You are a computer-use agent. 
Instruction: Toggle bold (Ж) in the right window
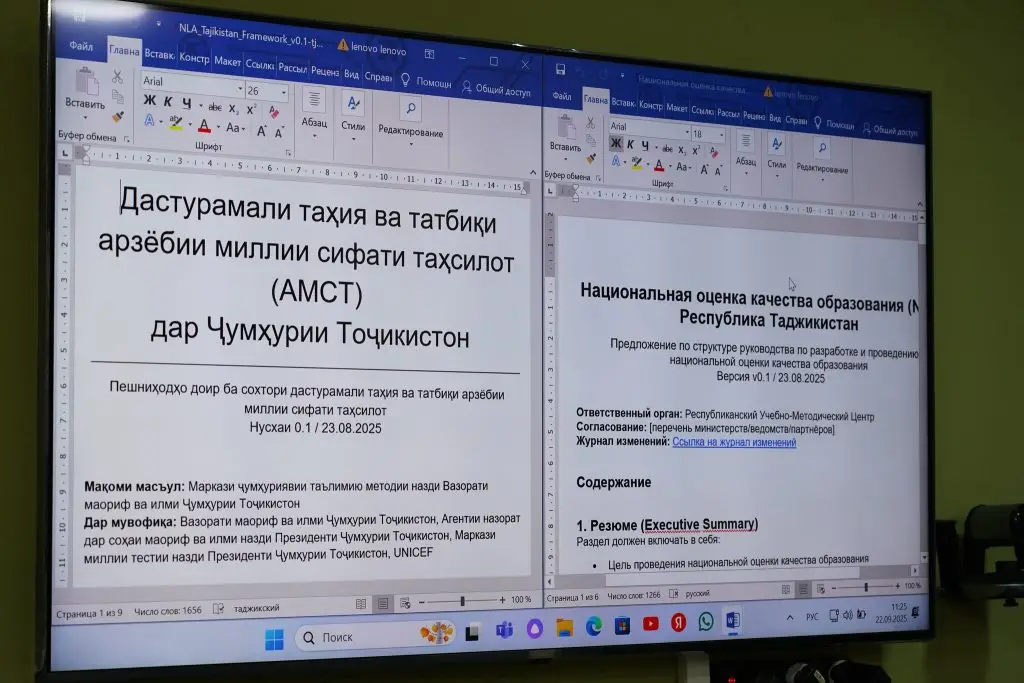coord(616,145)
